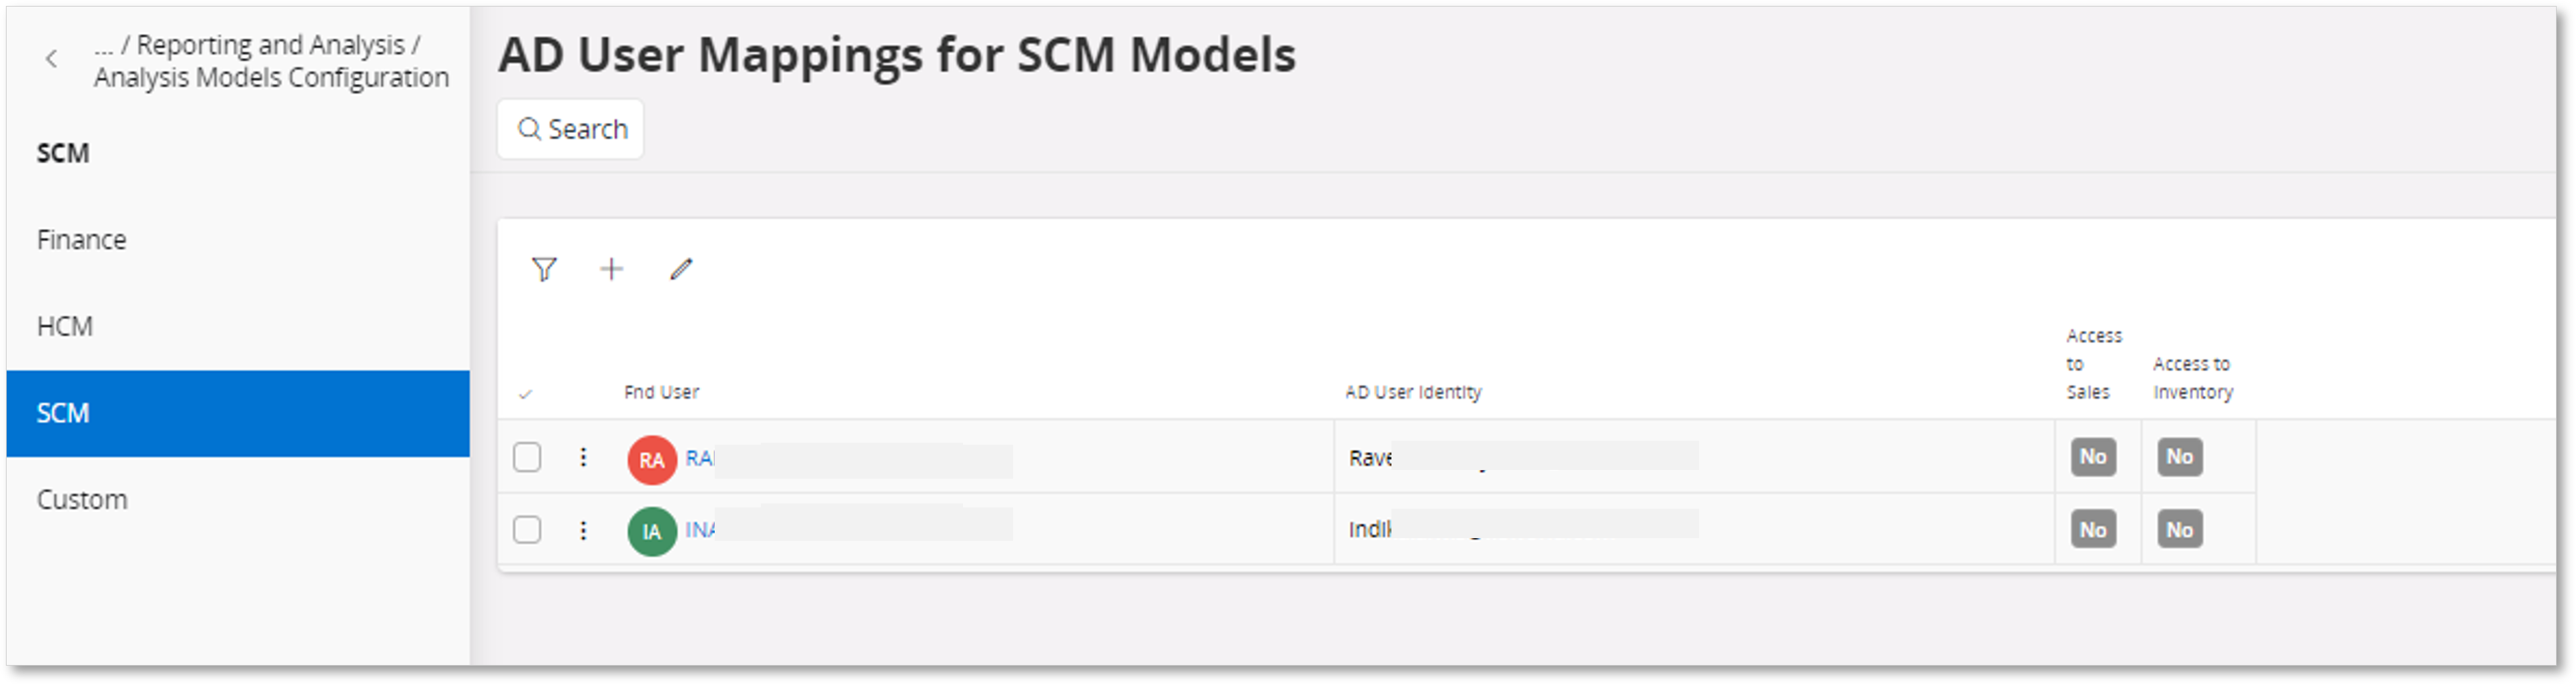The height and width of the screenshot is (685, 2576).
Task: Select the highlighted SCM sidebar item
Action: click(x=63, y=413)
